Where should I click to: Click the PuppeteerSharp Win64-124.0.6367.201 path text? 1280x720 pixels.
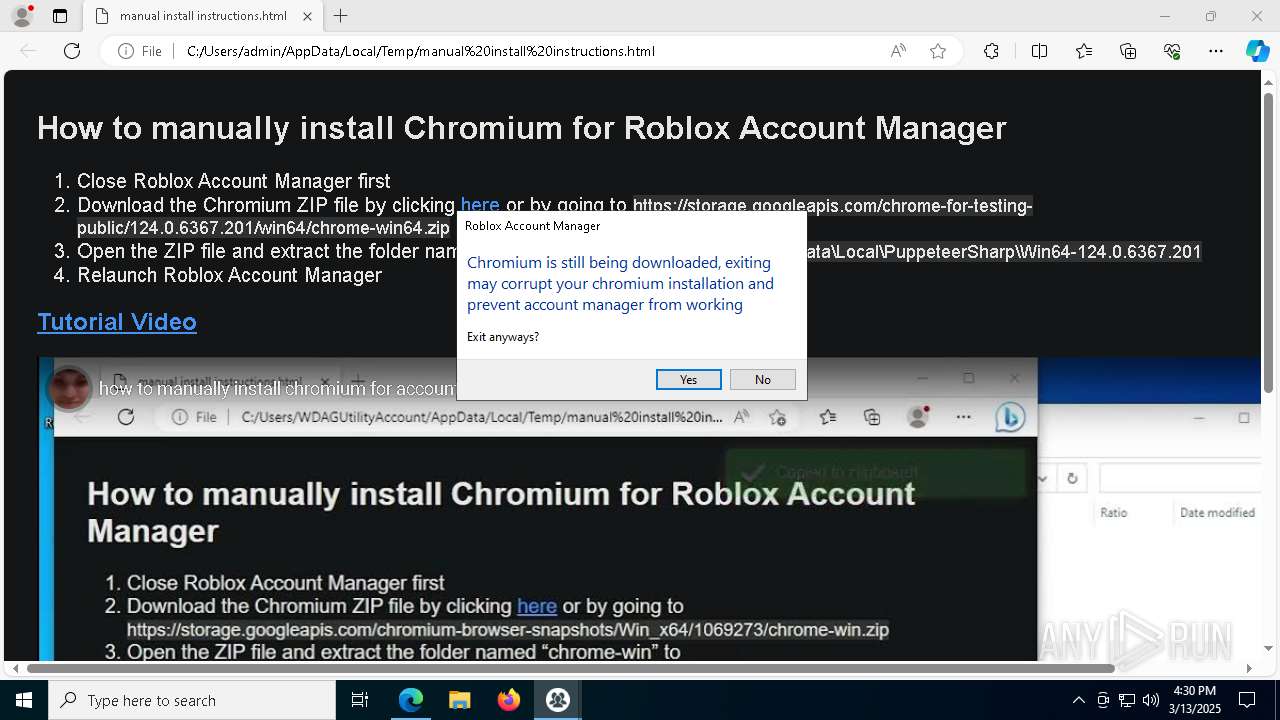(1004, 252)
